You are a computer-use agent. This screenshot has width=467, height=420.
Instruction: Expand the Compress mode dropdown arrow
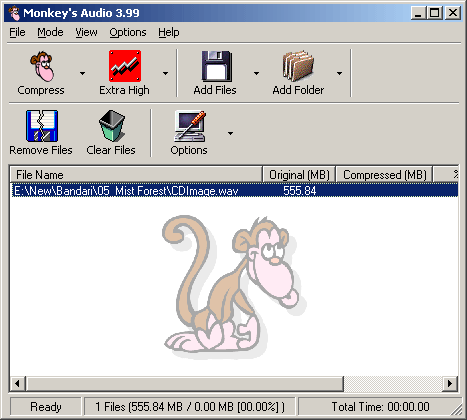(82, 73)
